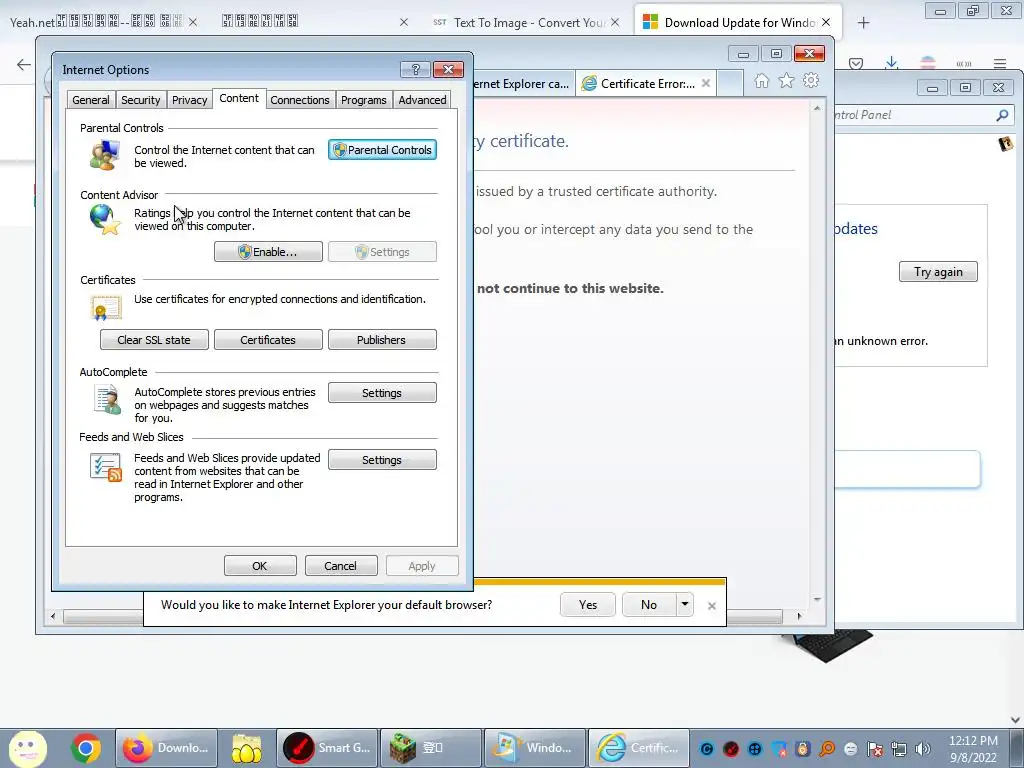Viewport: 1024px width, 768px height.
Task: Switch to the Security tab
Action: pyautogui.click(x=140, y=100)
